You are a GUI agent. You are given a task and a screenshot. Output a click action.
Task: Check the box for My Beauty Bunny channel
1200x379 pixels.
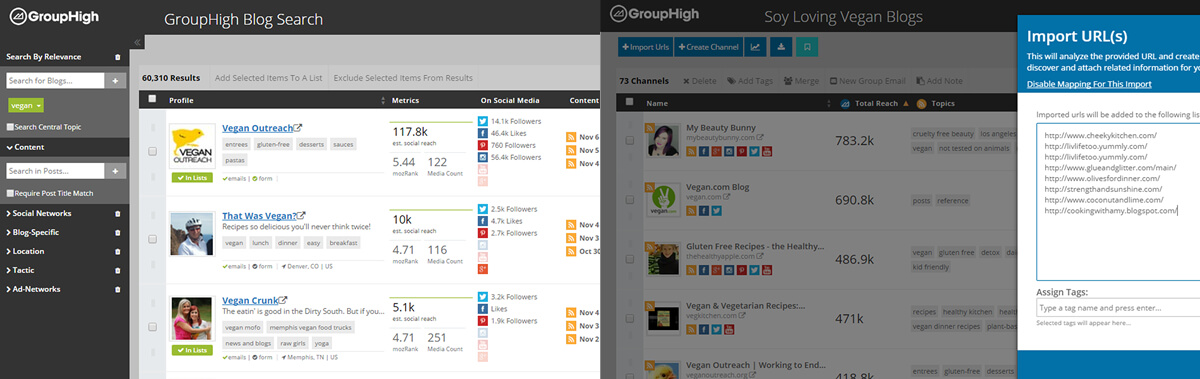click(630, 140)
